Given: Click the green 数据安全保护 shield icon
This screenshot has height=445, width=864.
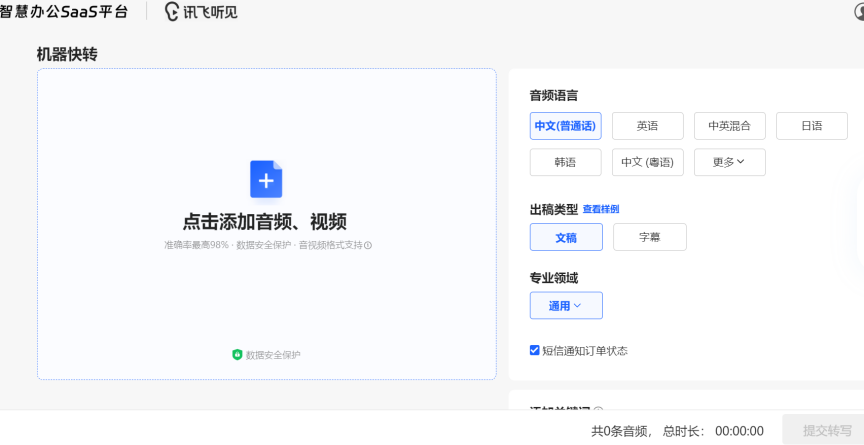Looking at the screenshot, I should (x=237, y=355).
